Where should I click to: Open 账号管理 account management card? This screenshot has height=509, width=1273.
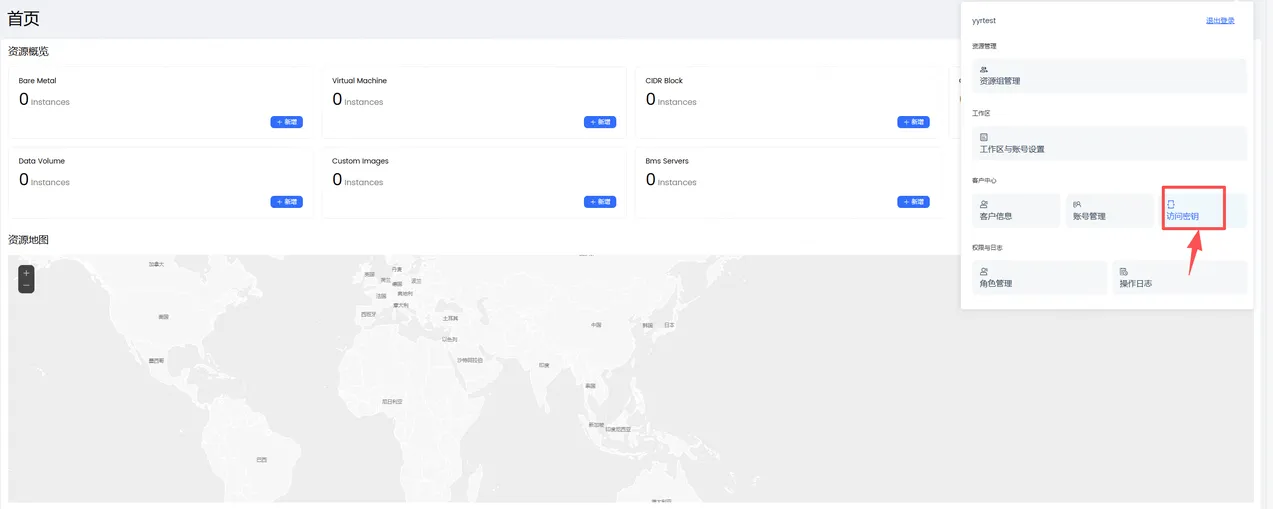pyautogui.click(x=1109, y=210)
